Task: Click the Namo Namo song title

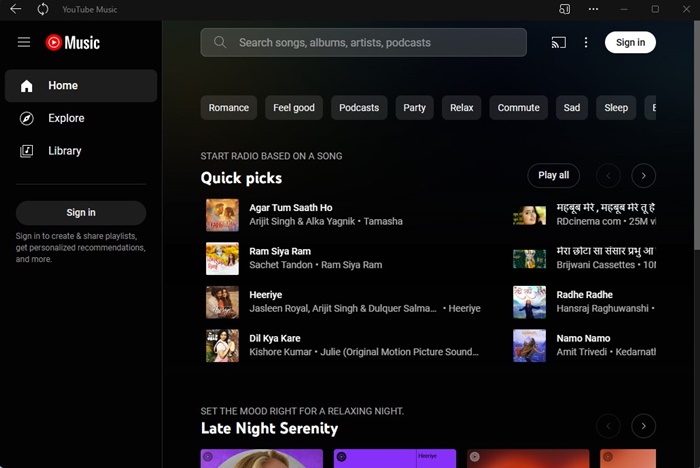Action: 583,338
